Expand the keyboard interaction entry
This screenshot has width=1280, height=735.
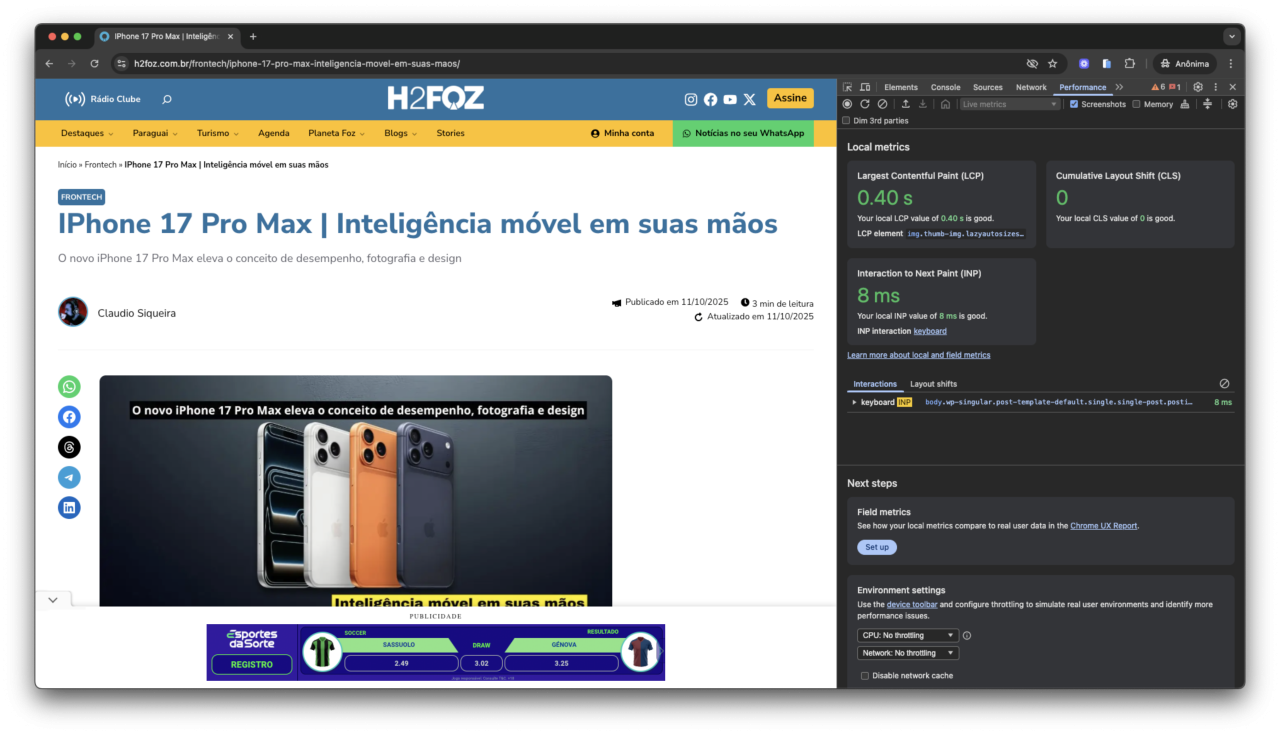point(854,402)
